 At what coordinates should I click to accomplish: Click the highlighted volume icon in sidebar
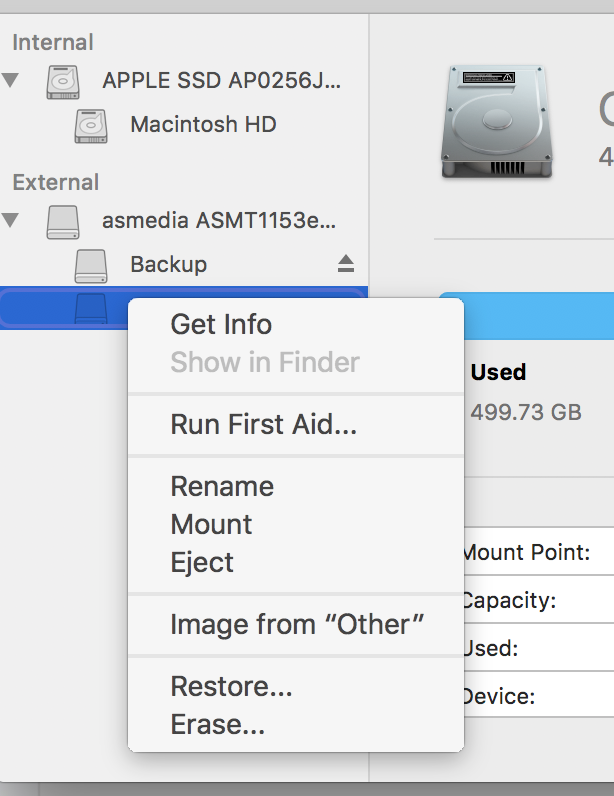(91, 307)
